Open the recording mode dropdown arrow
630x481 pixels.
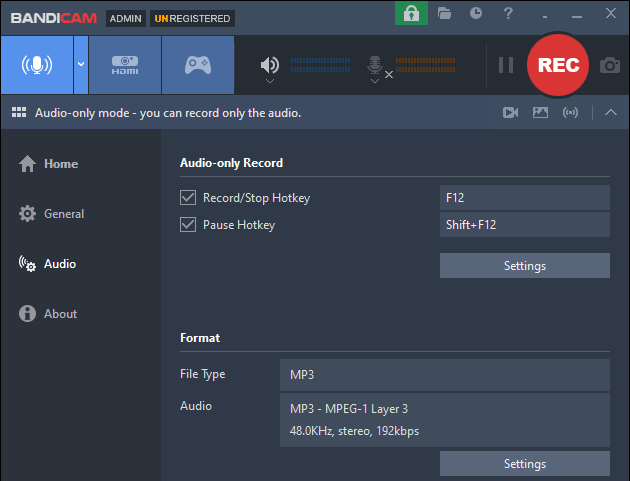coord(81,65)
